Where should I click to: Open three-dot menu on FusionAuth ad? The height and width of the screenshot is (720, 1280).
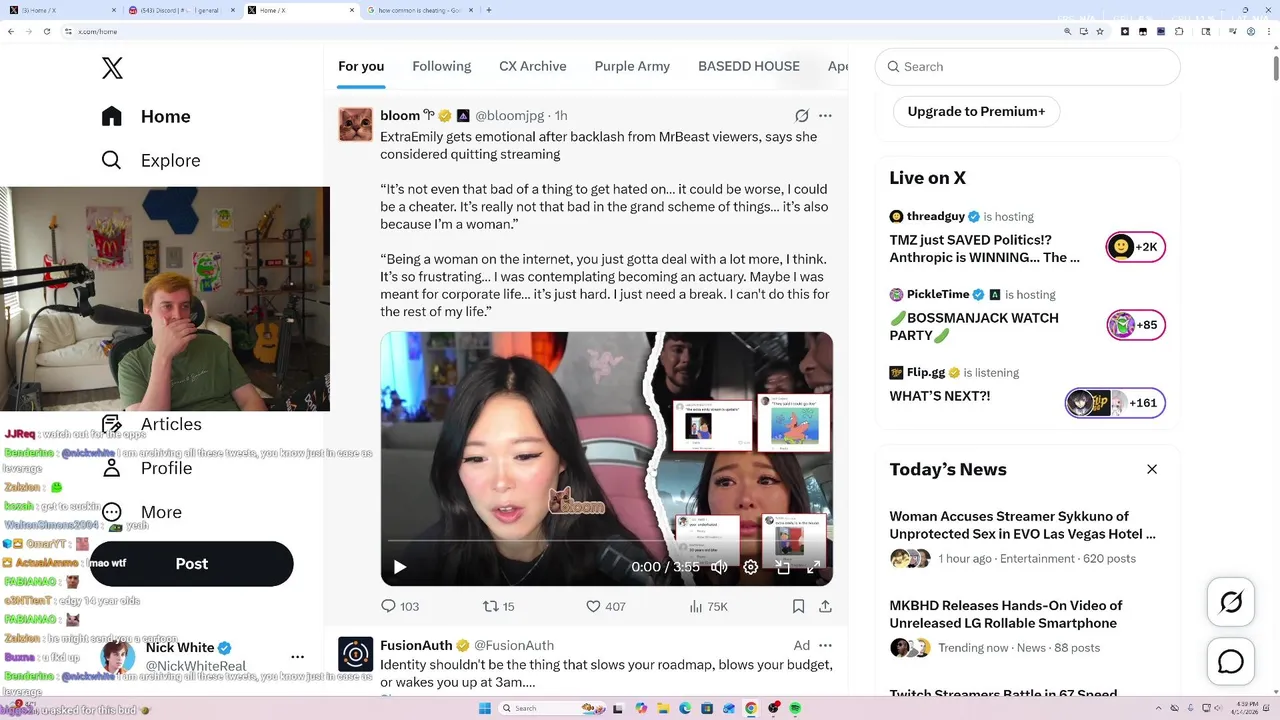pos(825,645)
